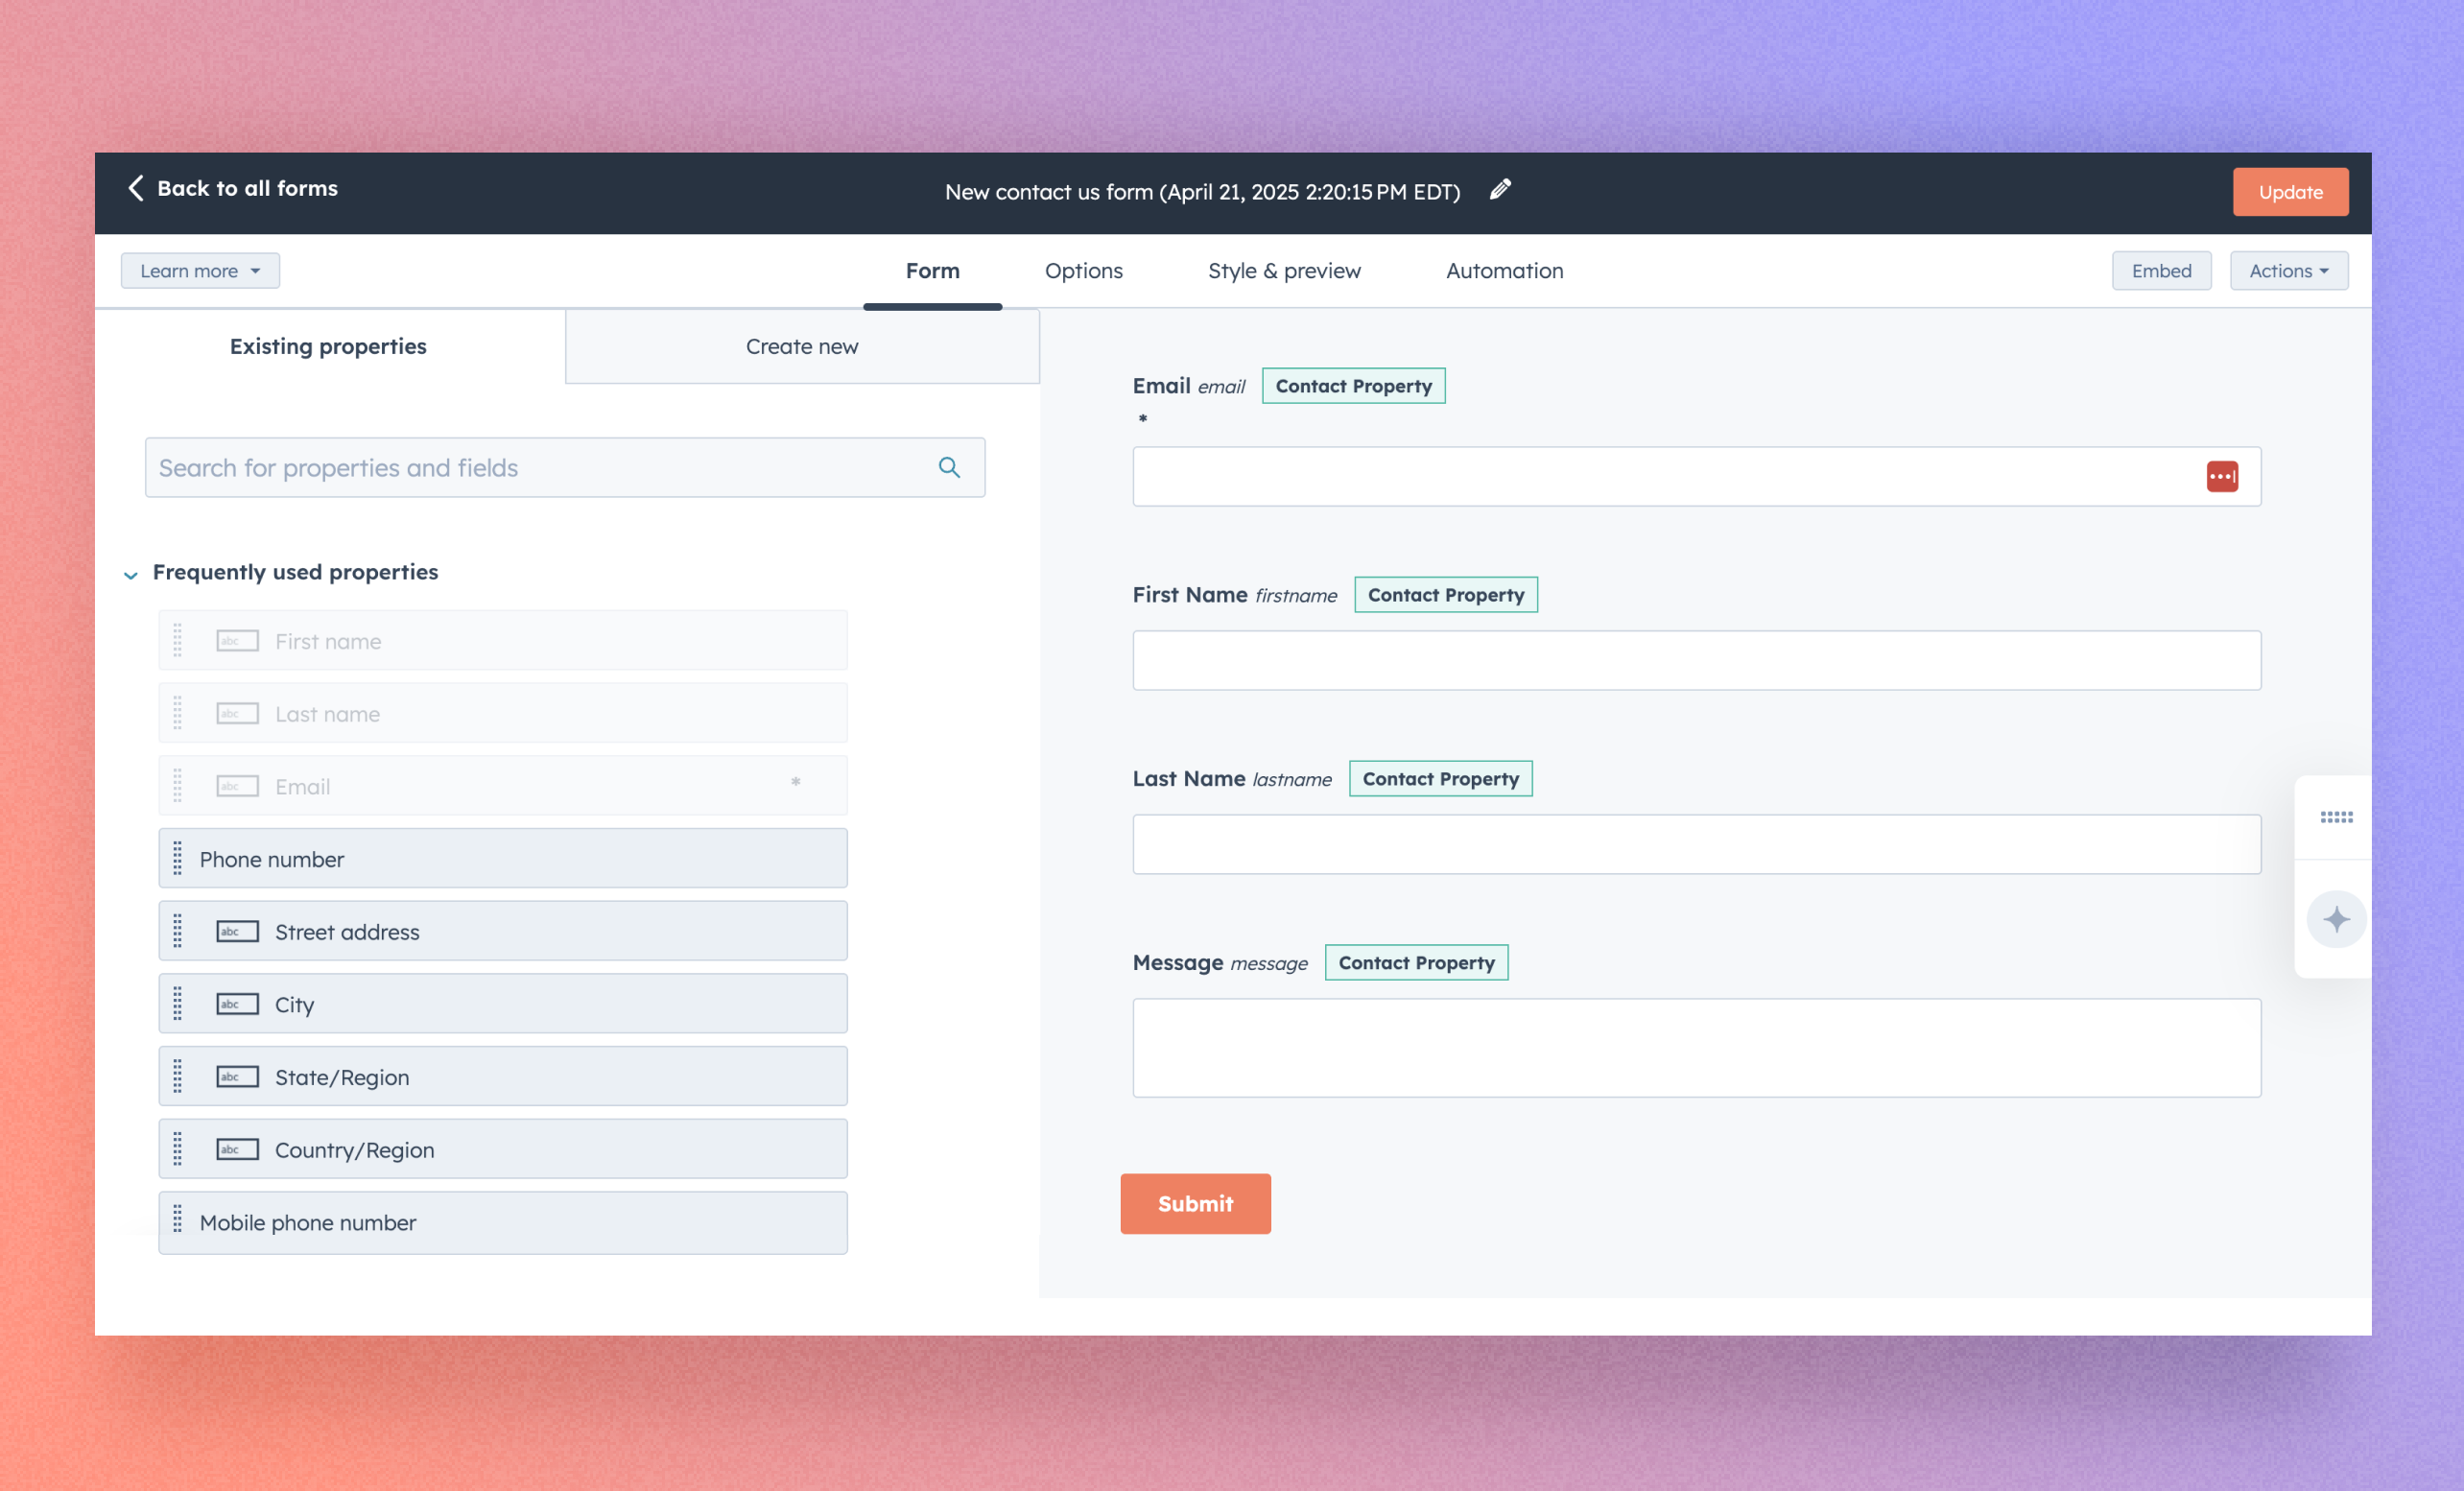Screen dimensions: 2464x1491
Task: Click the abc text-field icon for Country/Region
Action: click(238, 1150)
